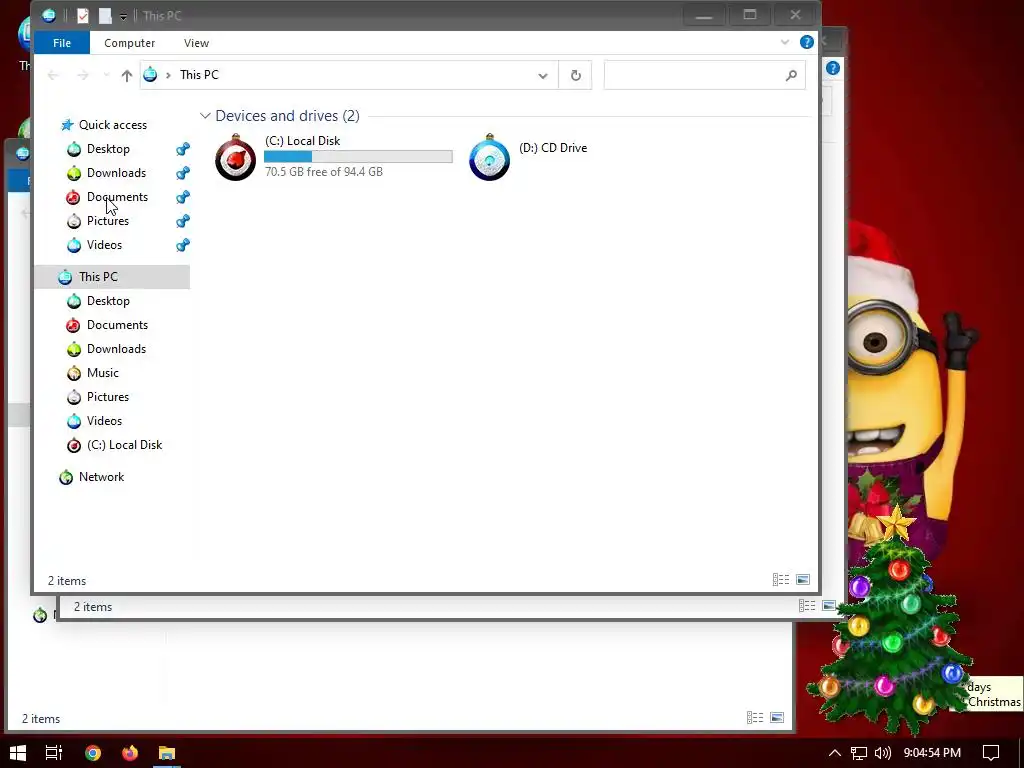Switch to large icons view in rearmost window
The image size is (1024, 768).
tap(777, 718)
